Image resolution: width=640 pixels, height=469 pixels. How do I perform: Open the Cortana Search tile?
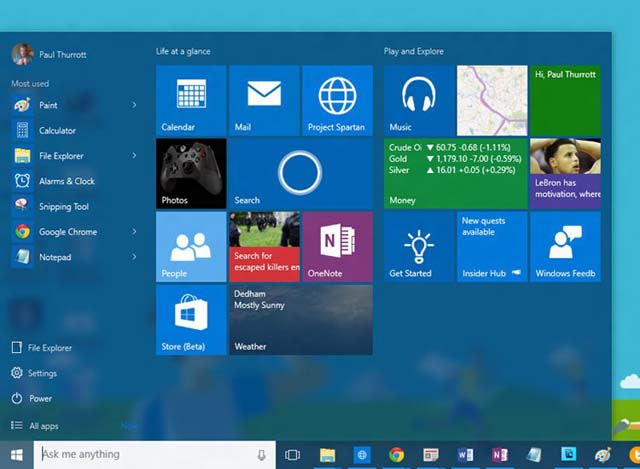click(x=301, y=173)
